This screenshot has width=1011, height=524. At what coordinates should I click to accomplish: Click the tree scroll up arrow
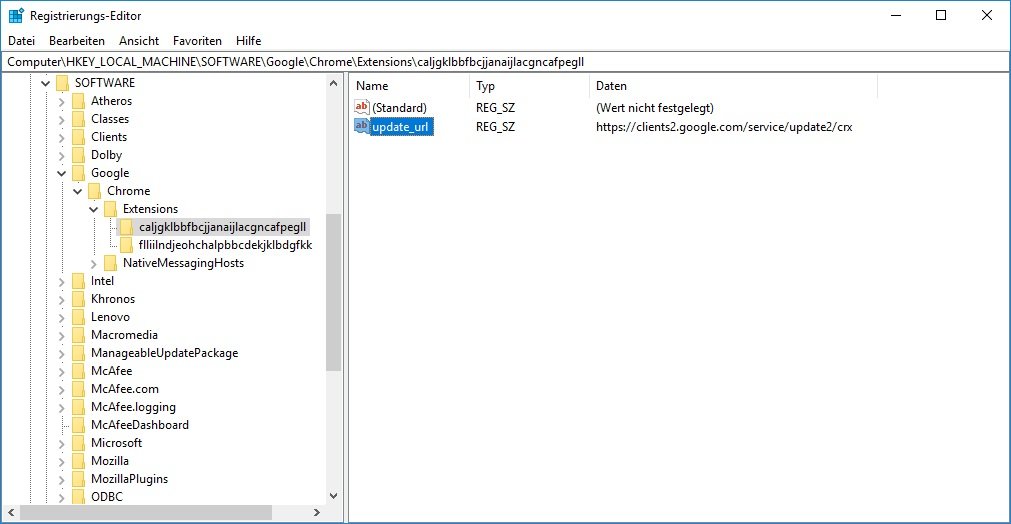point(333,83)
